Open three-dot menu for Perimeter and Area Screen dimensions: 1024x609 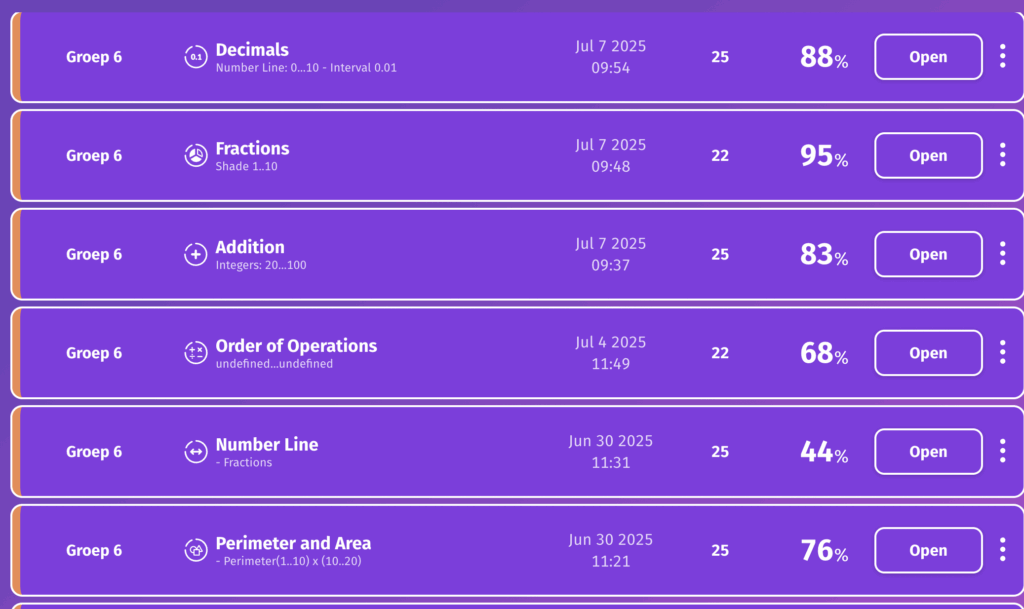pos(1002,550)
